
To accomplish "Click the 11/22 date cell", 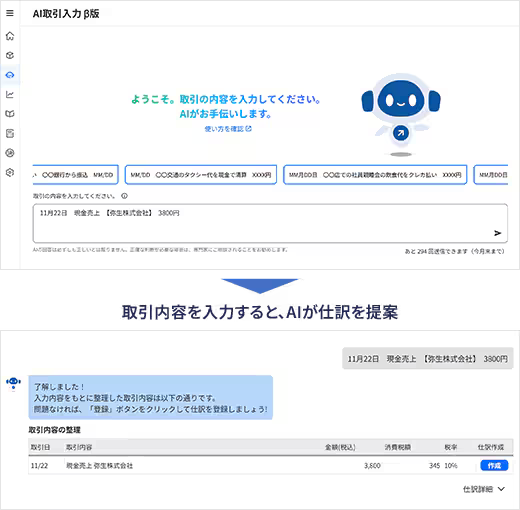I will click(39, 466).
